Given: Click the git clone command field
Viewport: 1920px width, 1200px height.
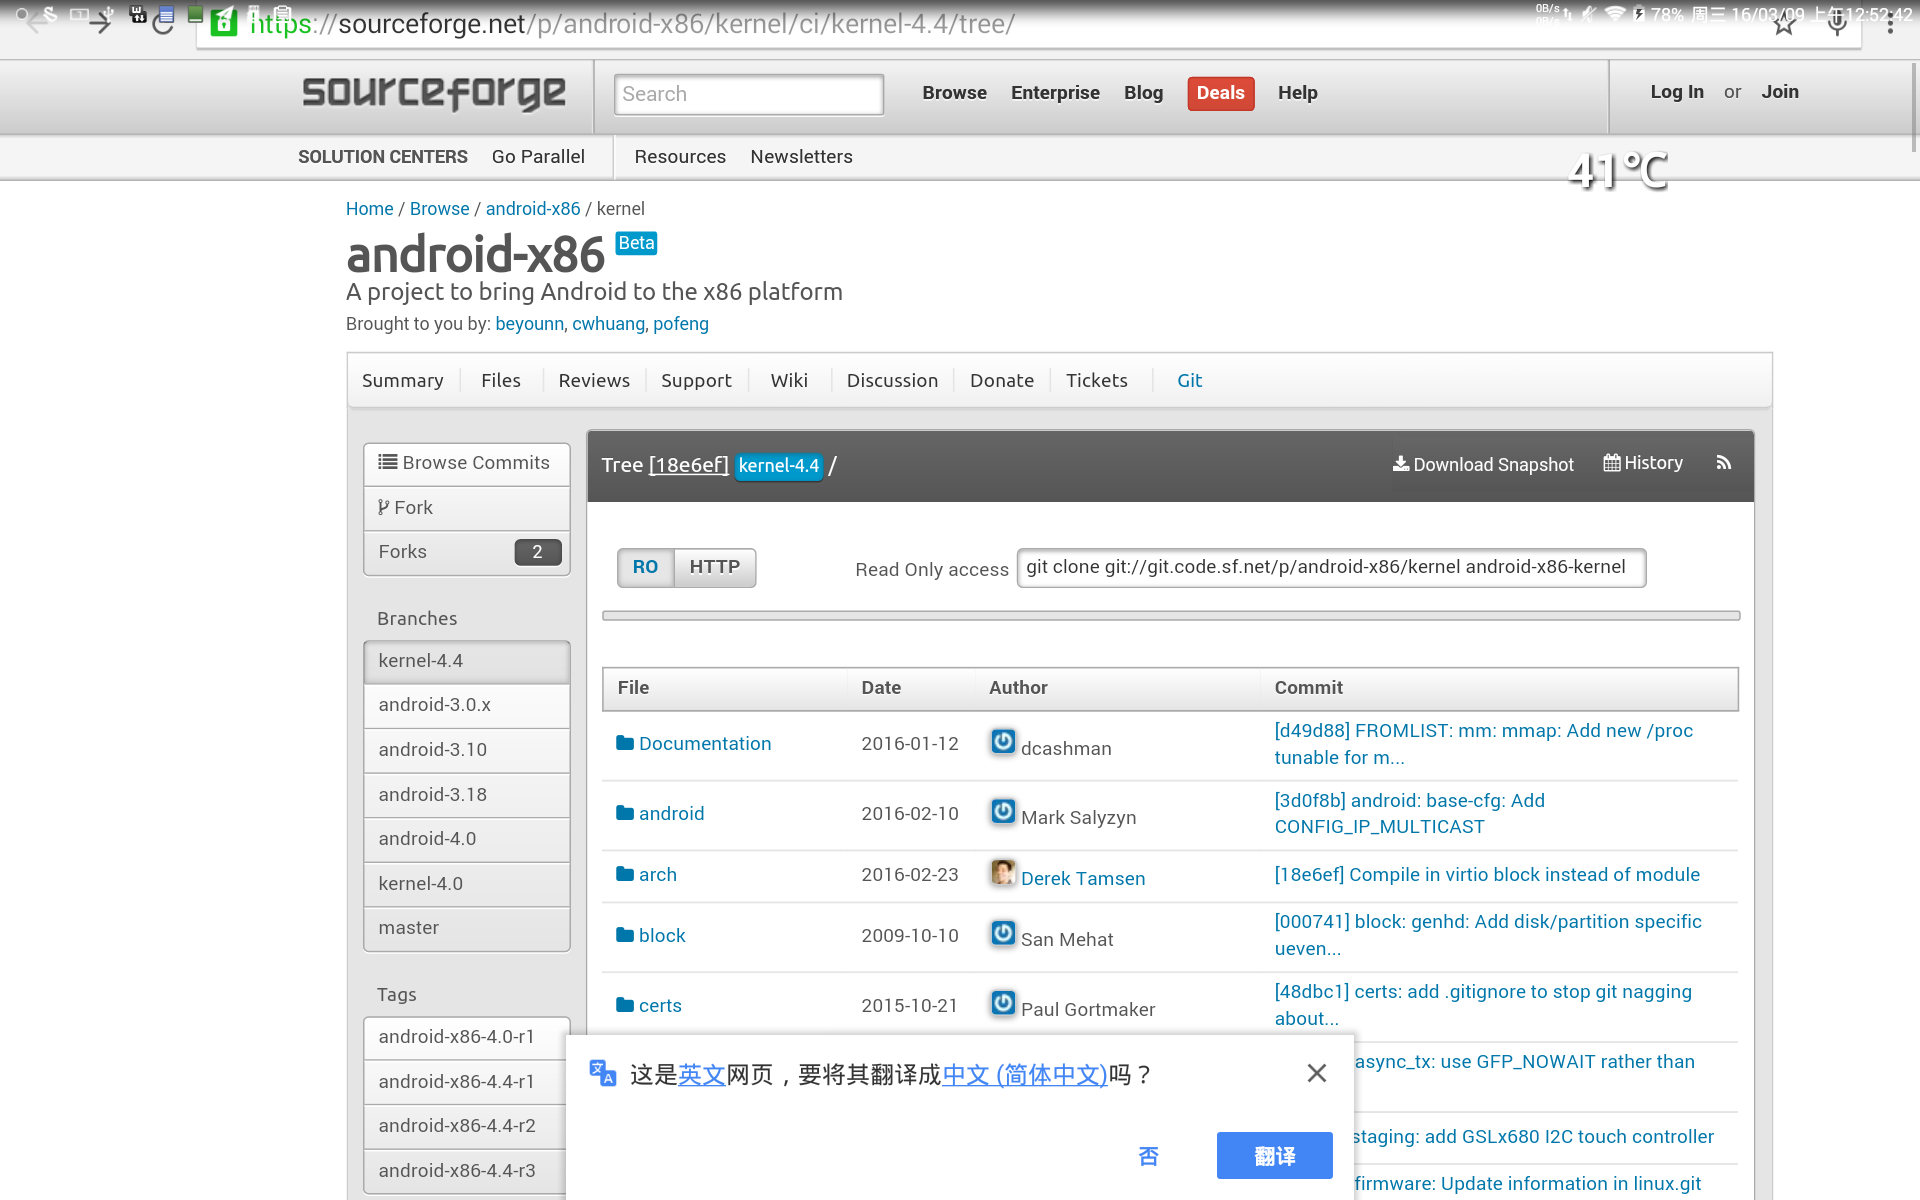Looking at the screenshot, I should [x=1331, y=567].
